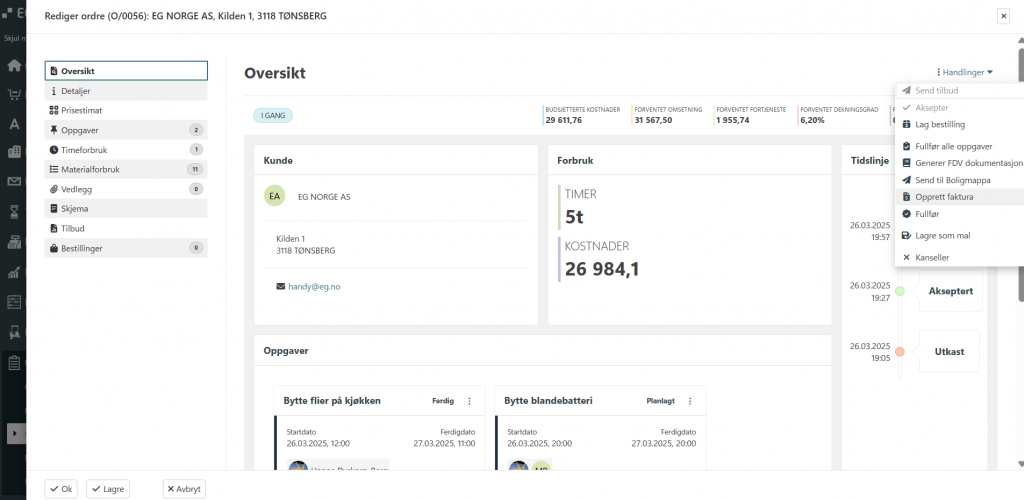Open three-dot menu on Bytte blandebatteri task
The image size is (1024, 500).
click(690, 401)
